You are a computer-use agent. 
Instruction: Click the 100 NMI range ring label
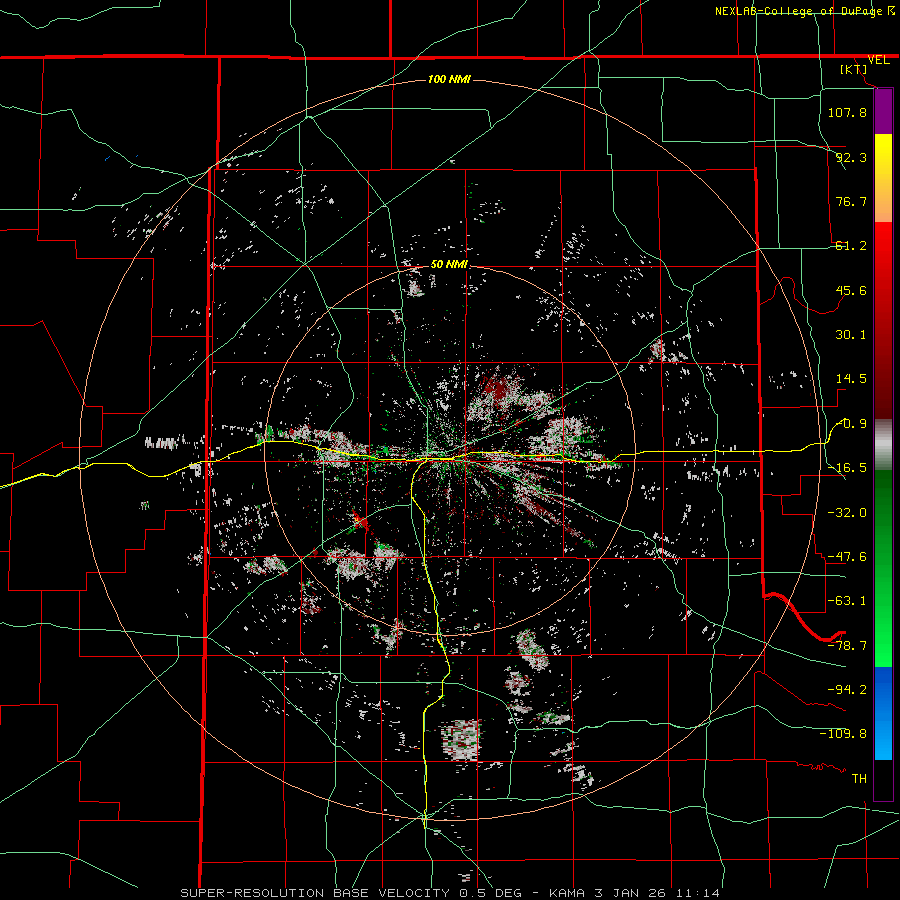tap(449, 79)
